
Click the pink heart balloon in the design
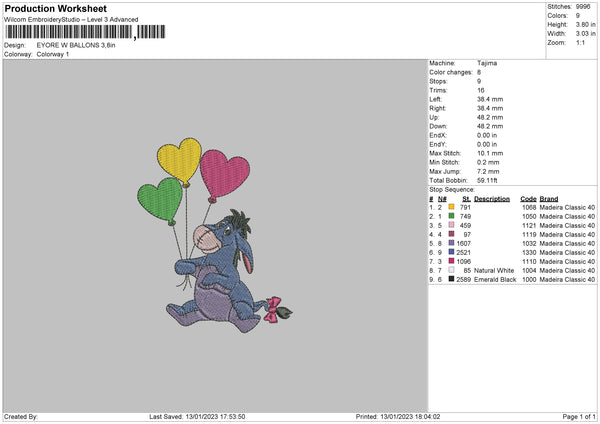(x=225, y=172)
